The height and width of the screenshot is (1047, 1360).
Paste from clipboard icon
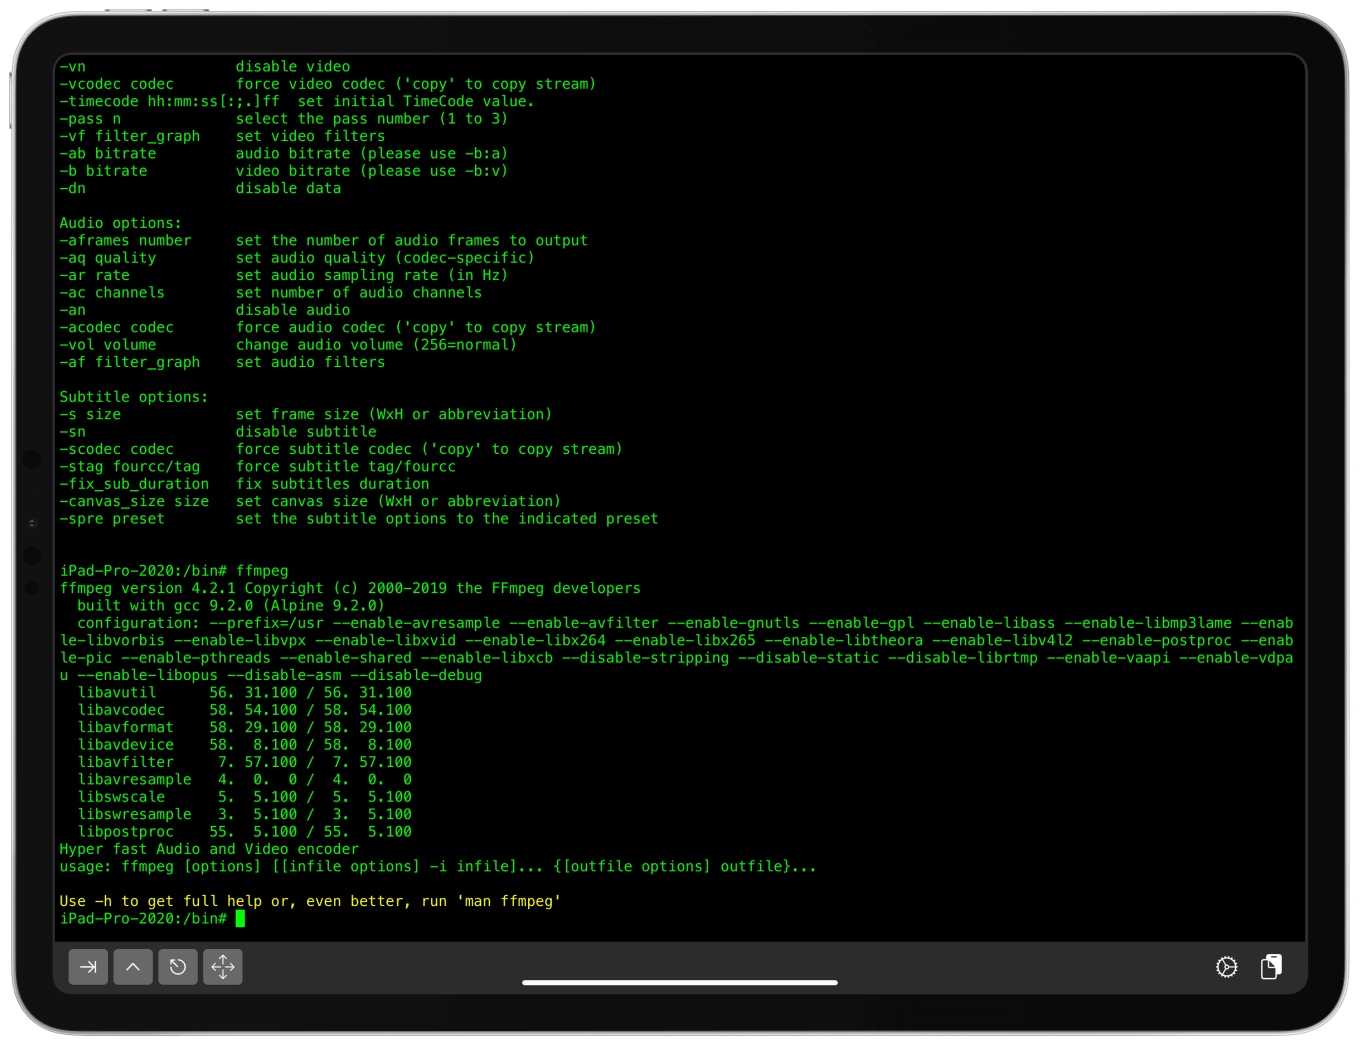tap(1271, 966)
